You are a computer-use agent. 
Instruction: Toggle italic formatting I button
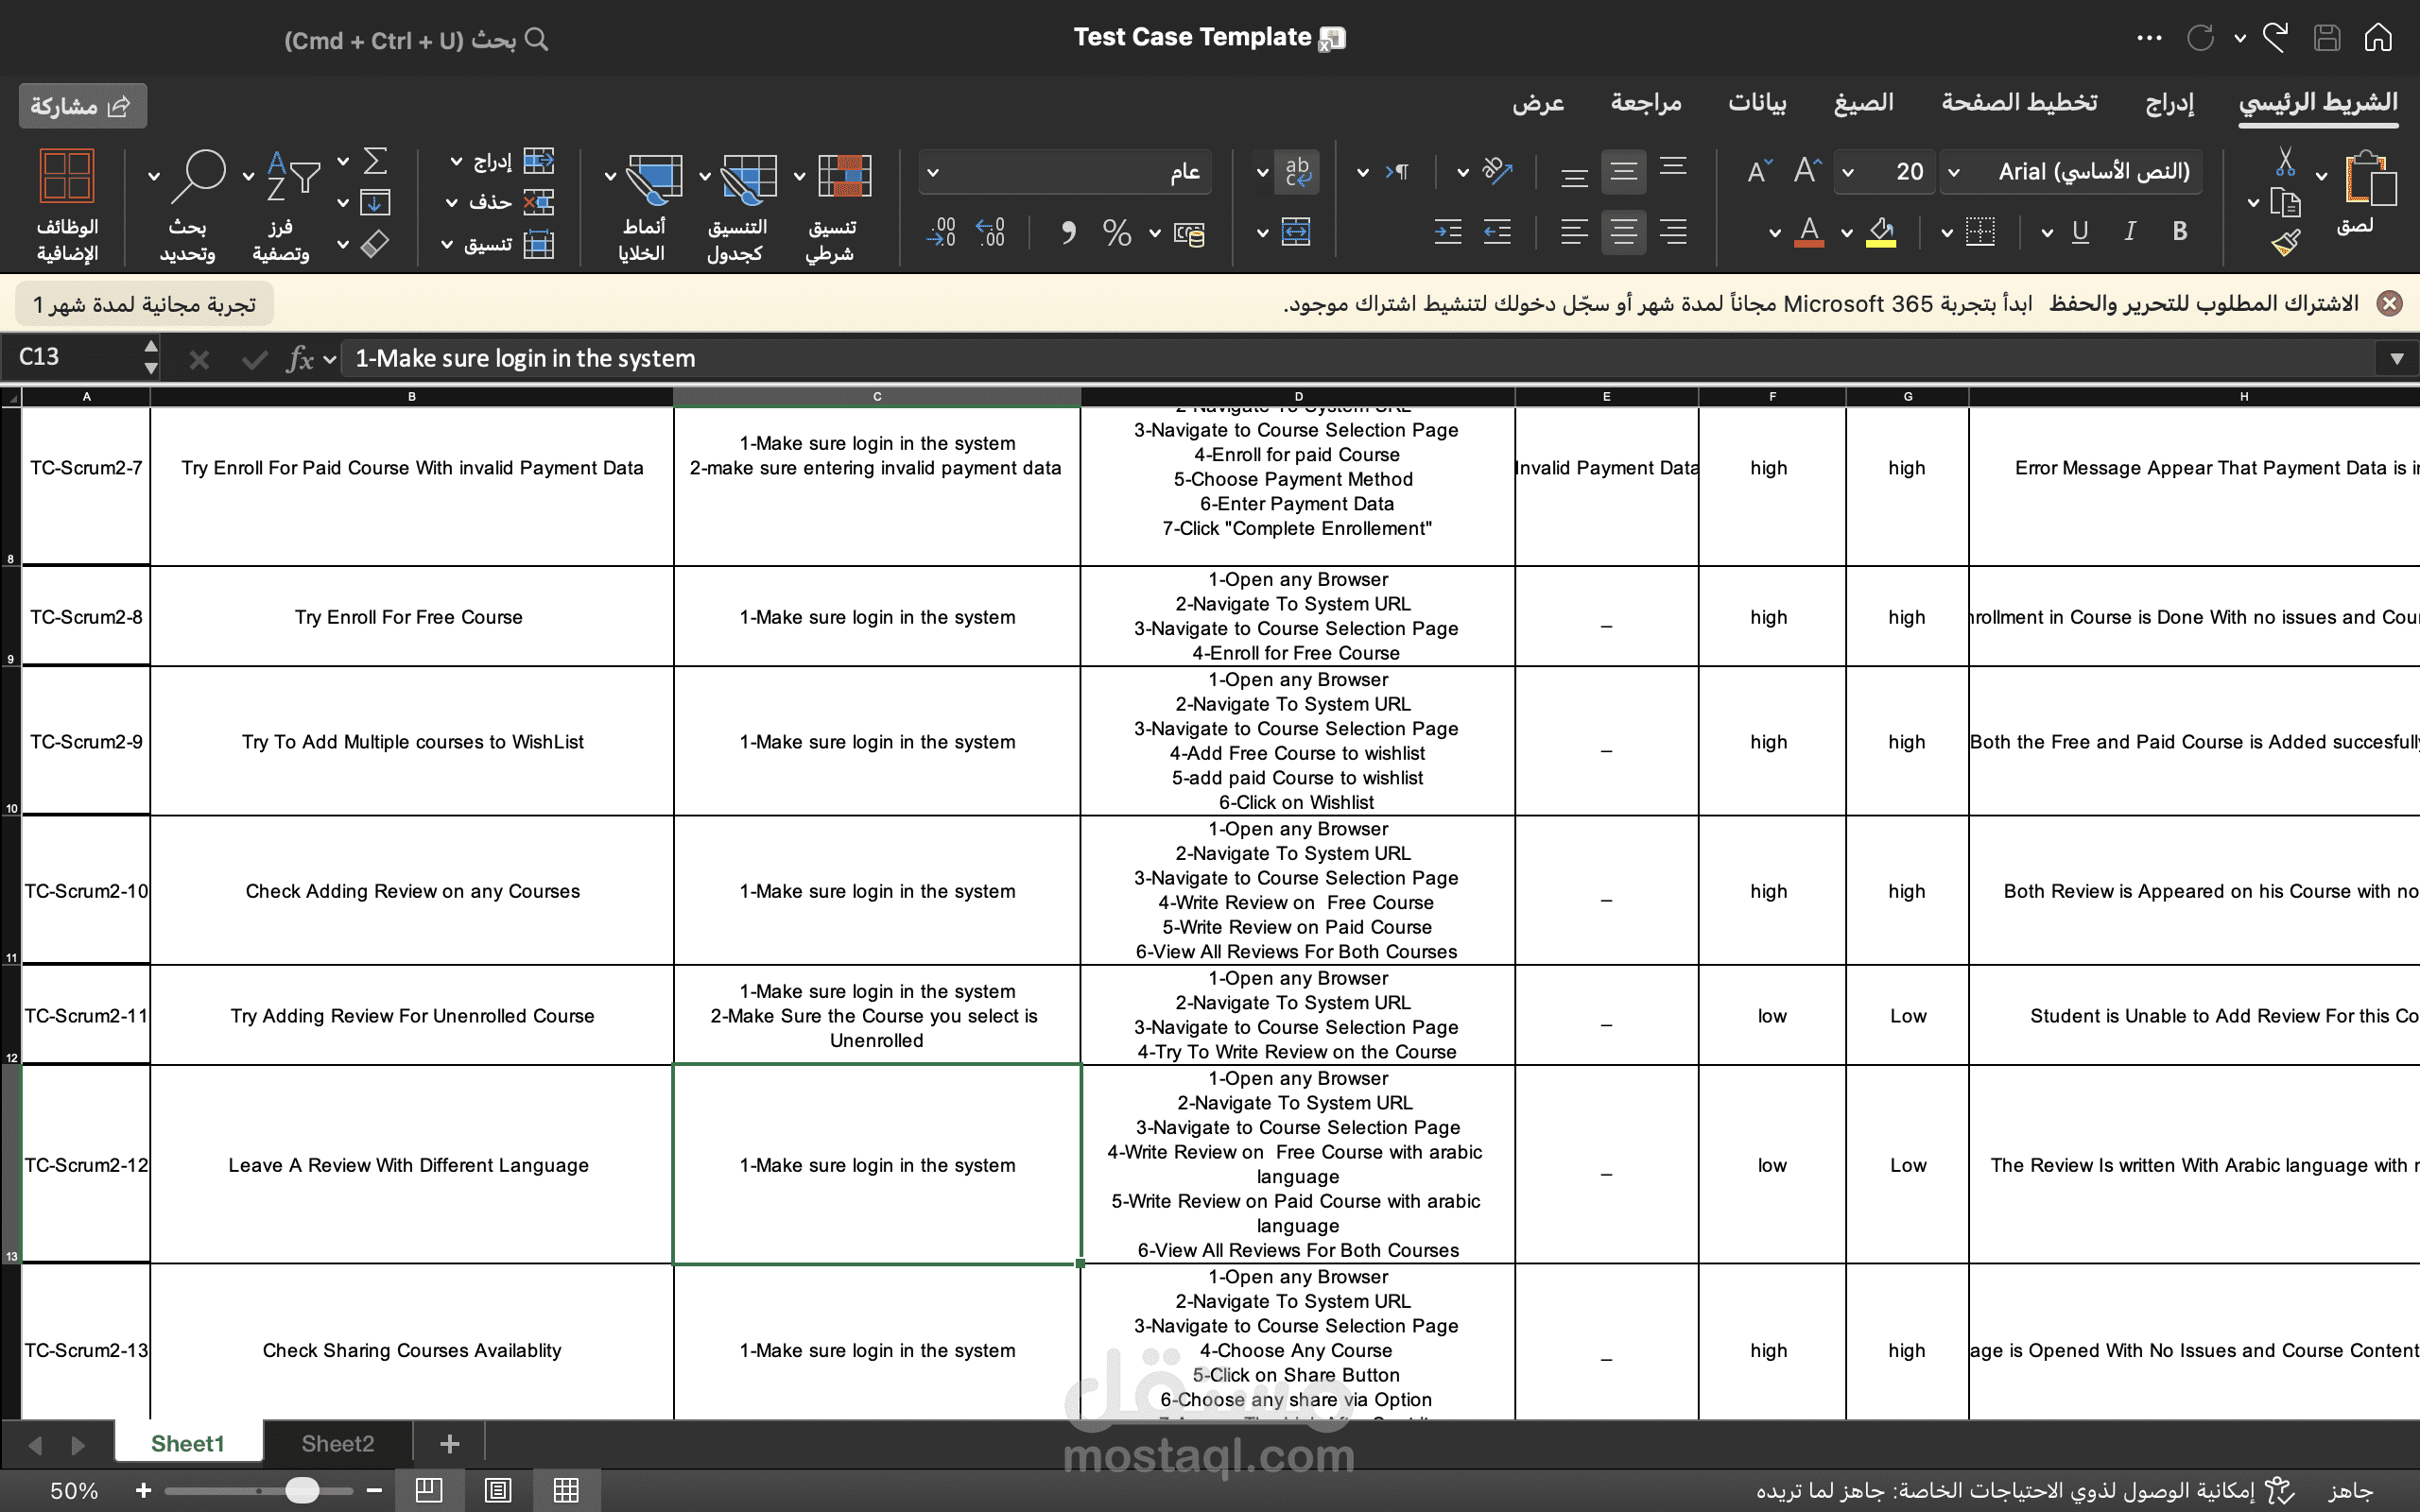coord(2129,232)
